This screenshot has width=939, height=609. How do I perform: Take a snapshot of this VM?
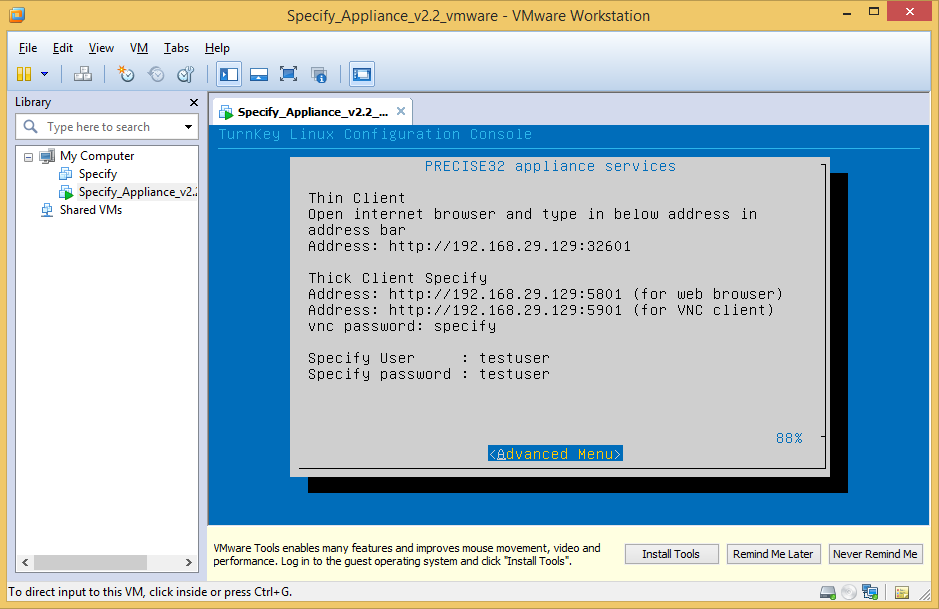pyautogui.click(x=126, y=74)
